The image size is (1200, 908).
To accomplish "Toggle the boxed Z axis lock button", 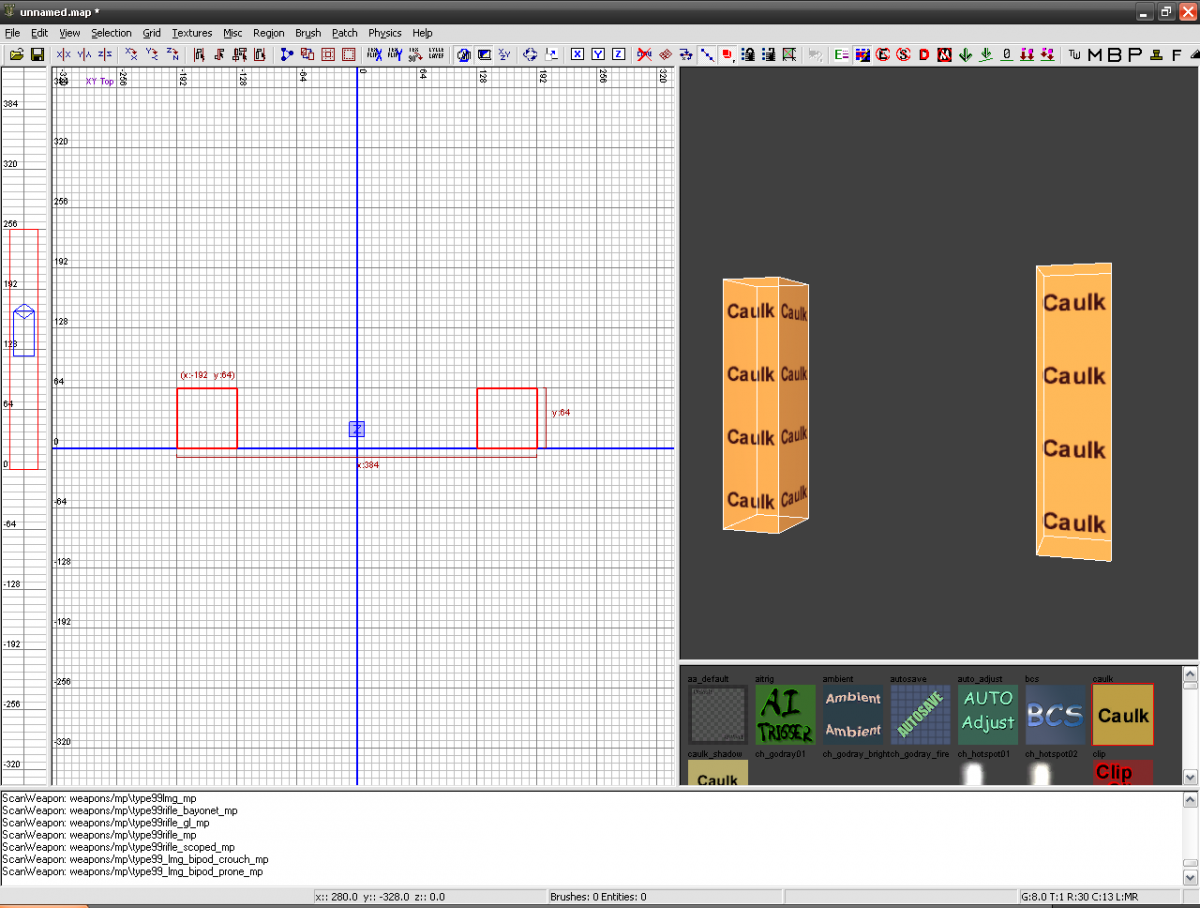I will [618, 54].
